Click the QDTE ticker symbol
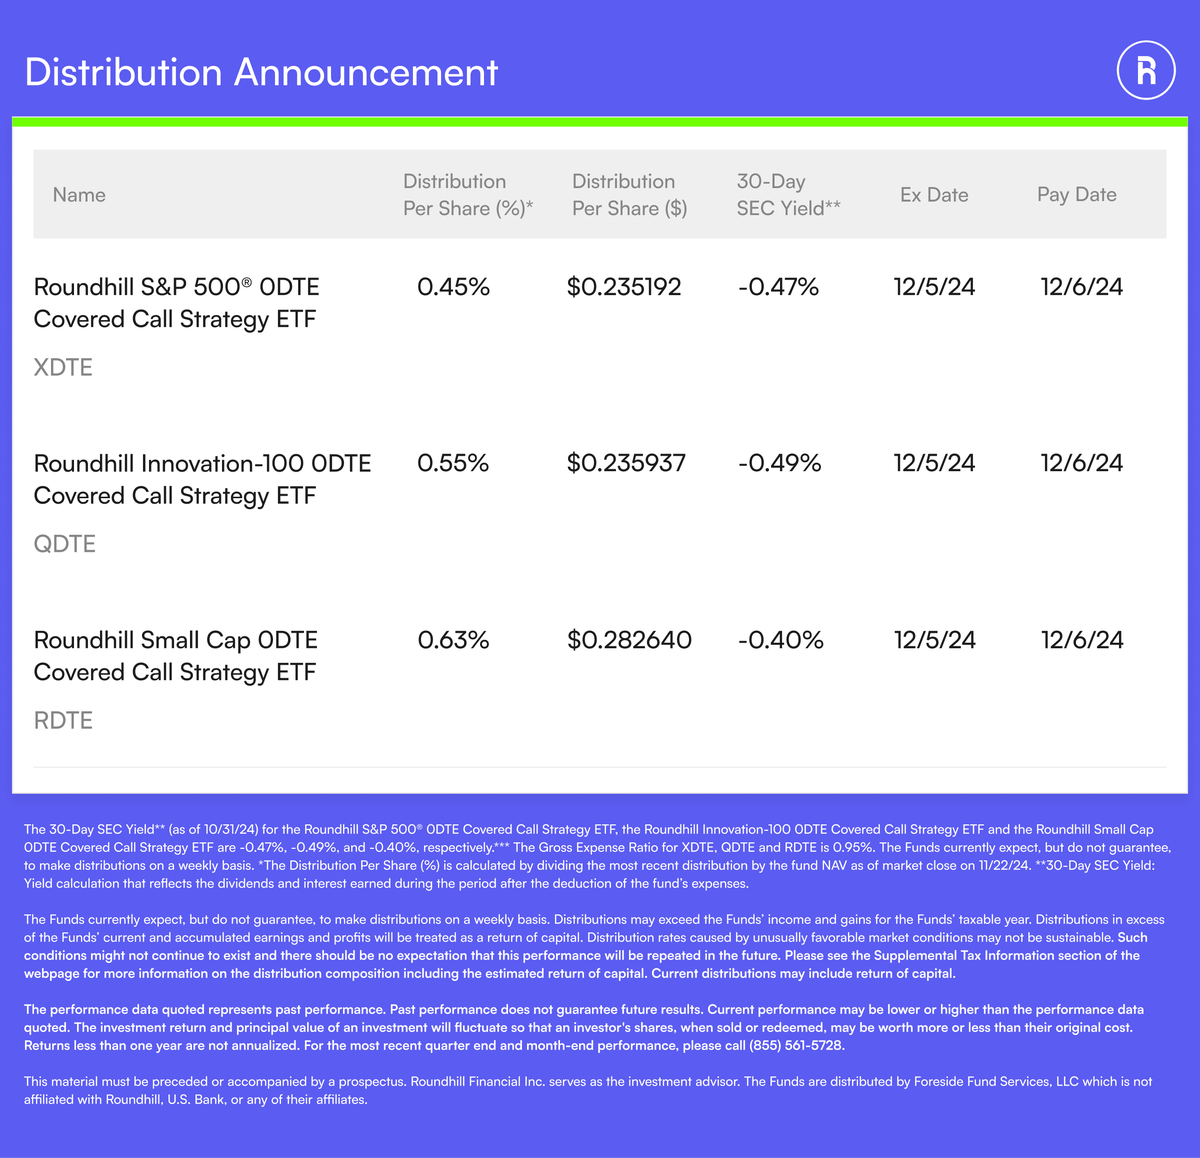The height and width of the screenshot is (1158, 1200). (x=65, y=544)
